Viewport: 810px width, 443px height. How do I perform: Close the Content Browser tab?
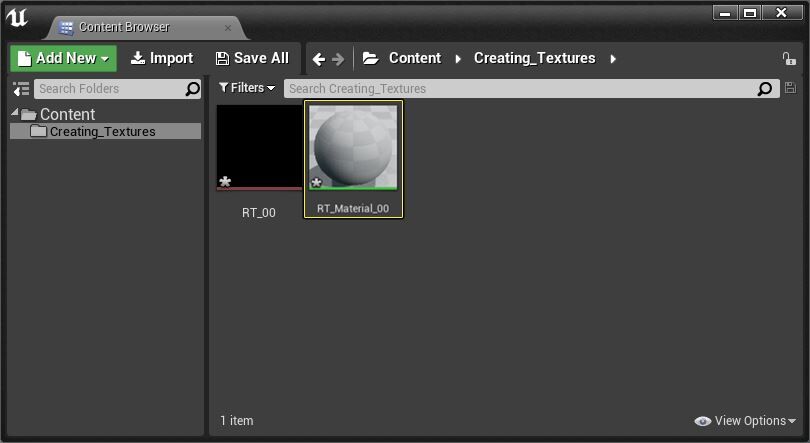pyautogui.click(x=228, y=28)
